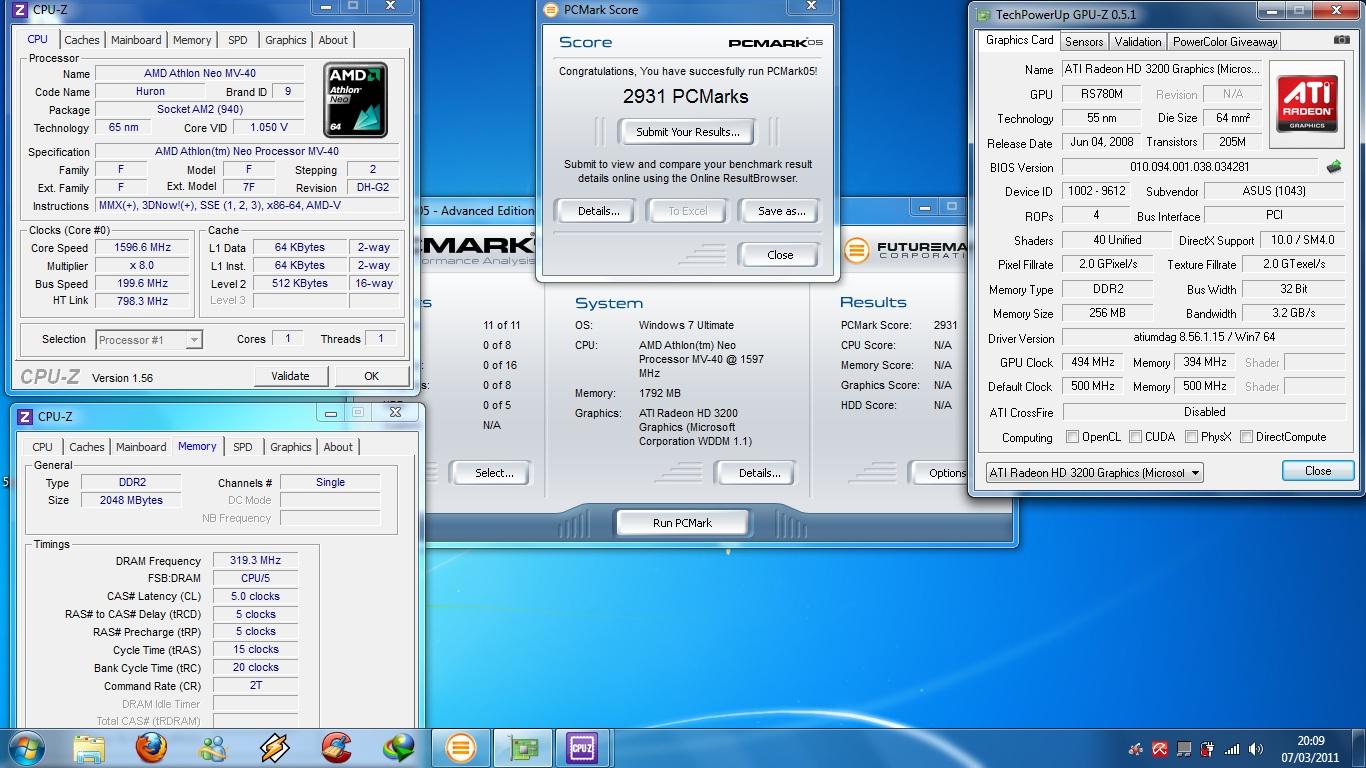
Task: Switch to the Sensors tab in GPU-Z
Action: click(1084, 42)
